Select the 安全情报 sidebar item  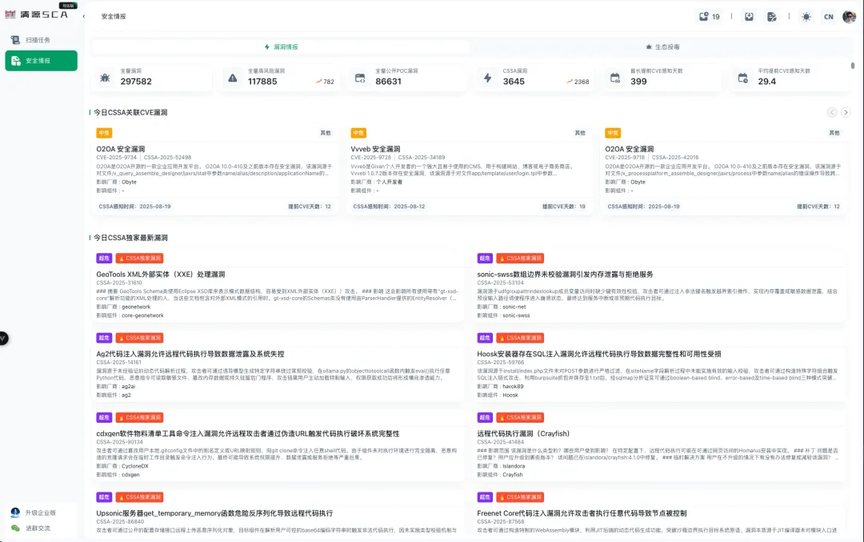41,61
